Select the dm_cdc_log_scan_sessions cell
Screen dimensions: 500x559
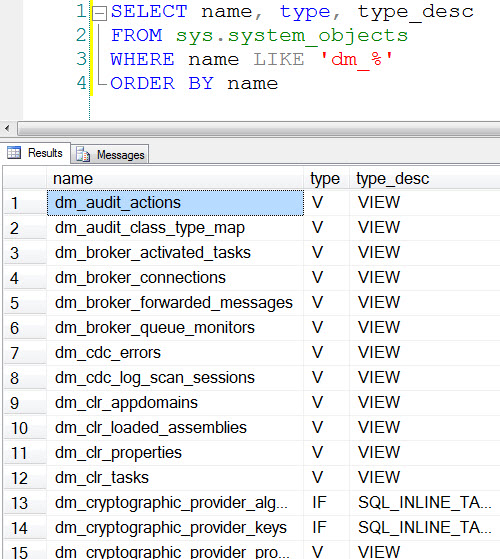pos(175,378)
